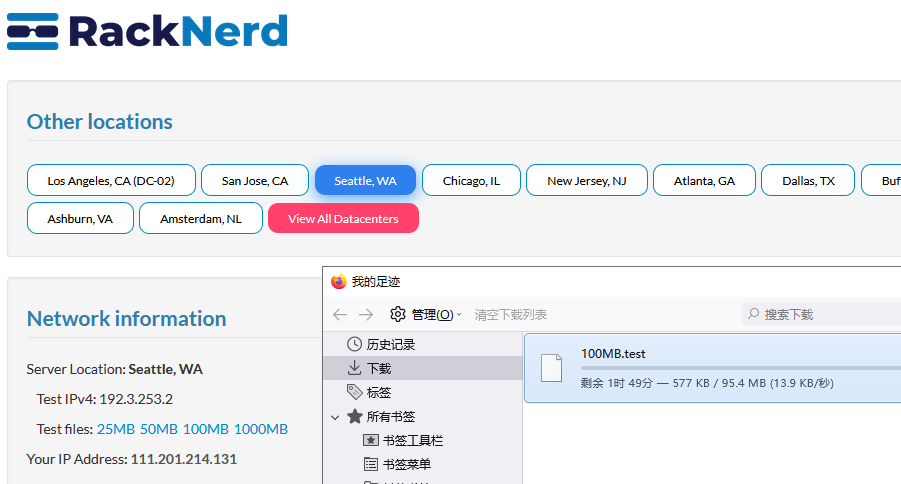Screen dimensions: 901x484
Task: Select 标签 in the sidebar
Action: pyautogui.click(x=423, y=392)
